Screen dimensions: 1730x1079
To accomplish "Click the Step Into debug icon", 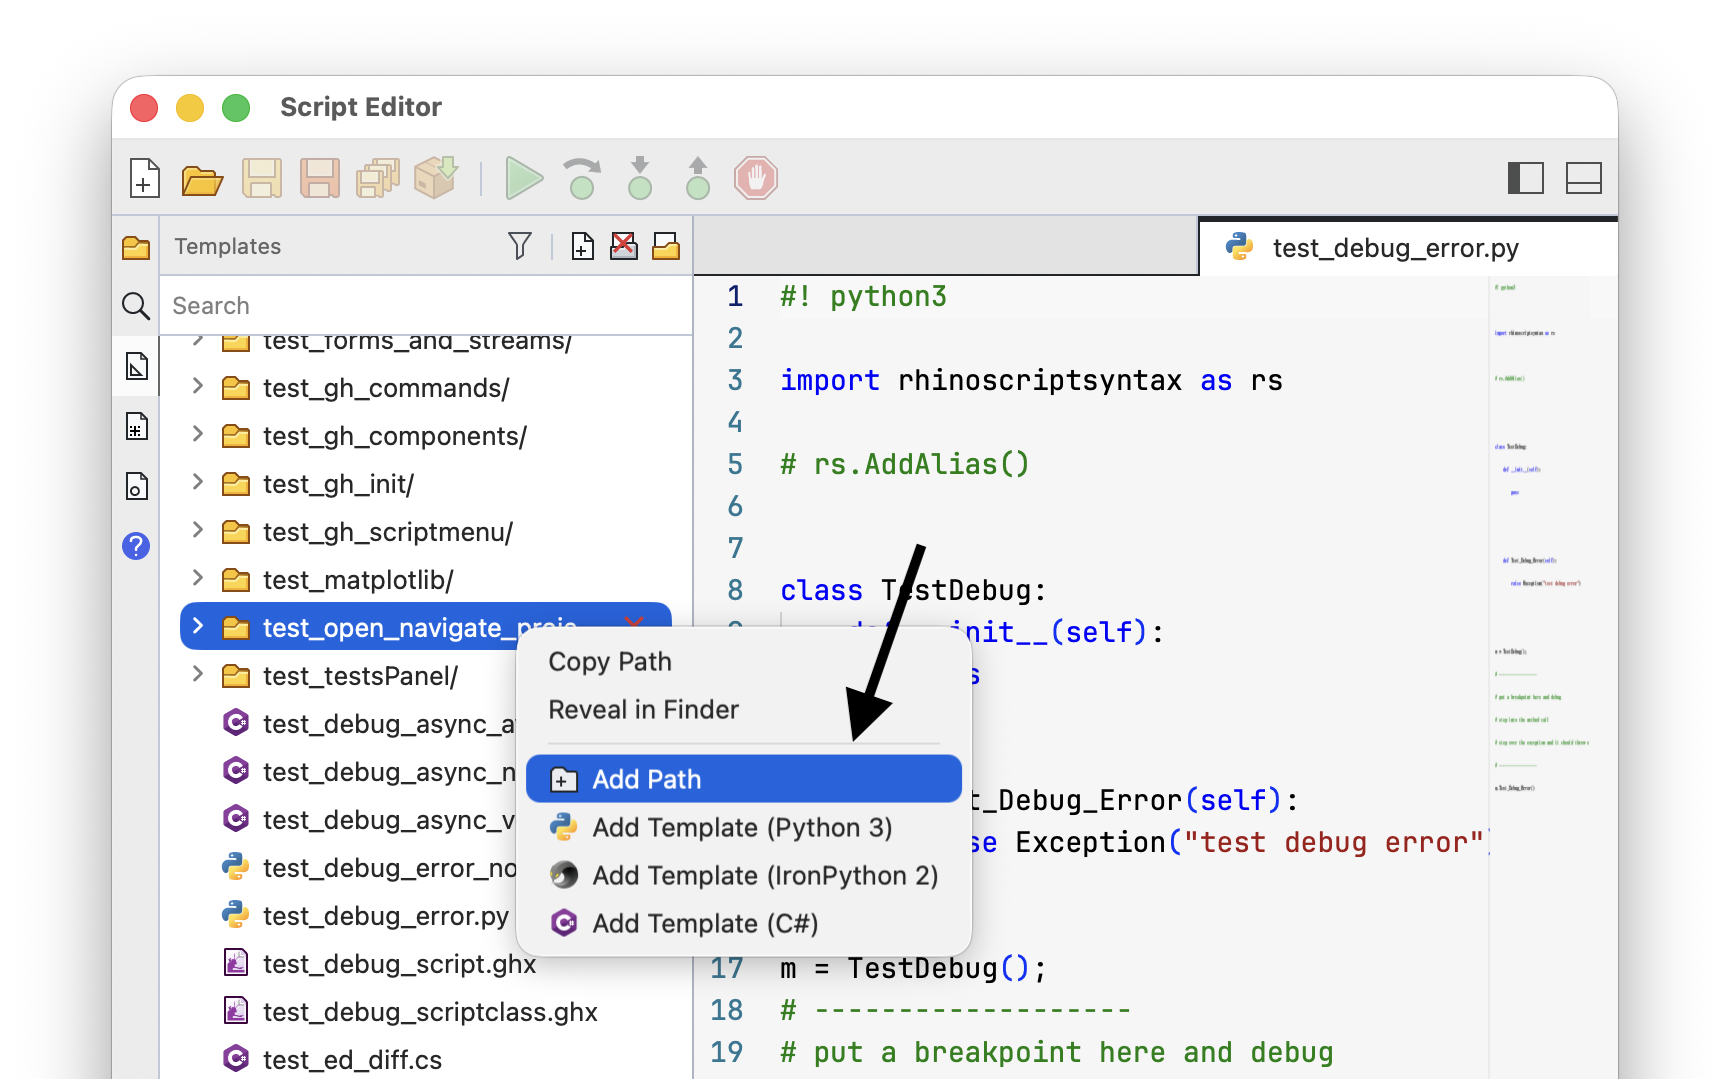I will coord(640,179).
